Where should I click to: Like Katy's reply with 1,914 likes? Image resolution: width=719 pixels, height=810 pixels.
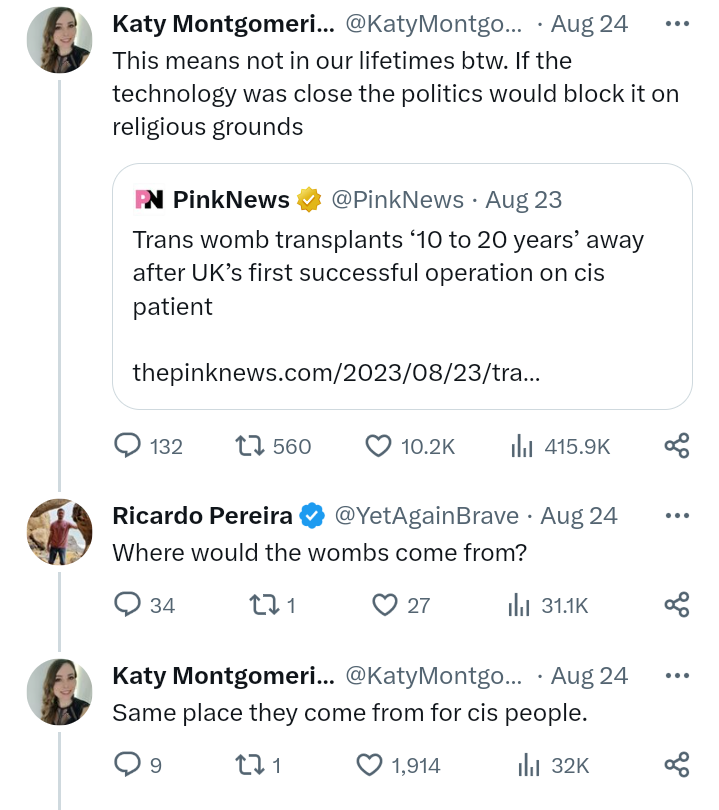(370, 765)
